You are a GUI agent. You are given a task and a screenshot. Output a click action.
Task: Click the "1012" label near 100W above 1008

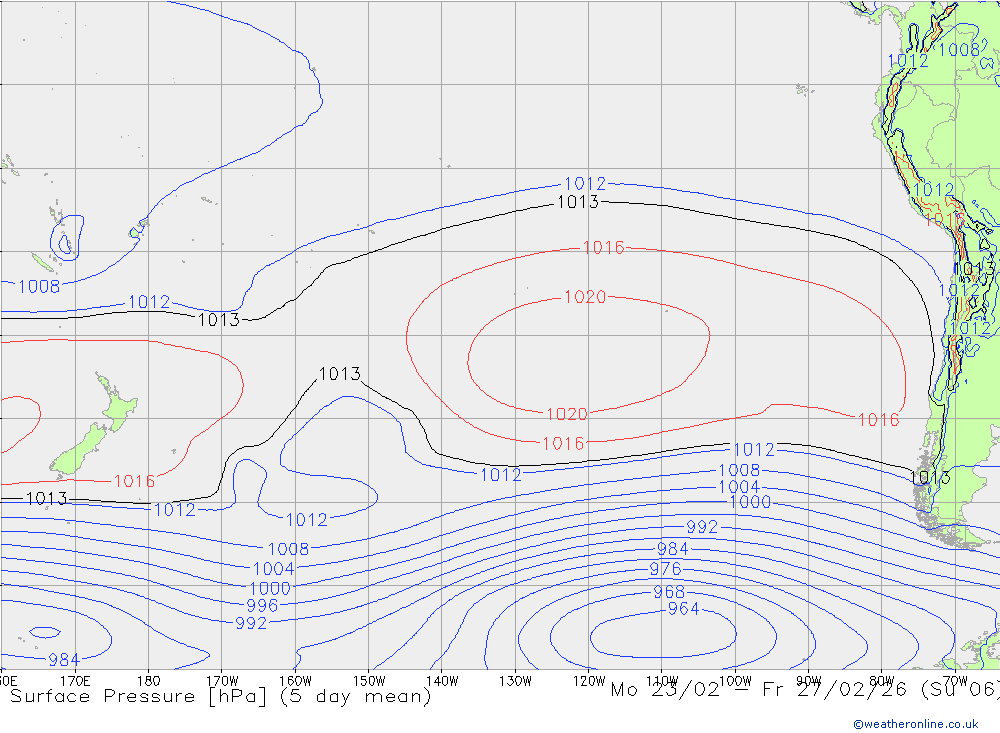754,450
